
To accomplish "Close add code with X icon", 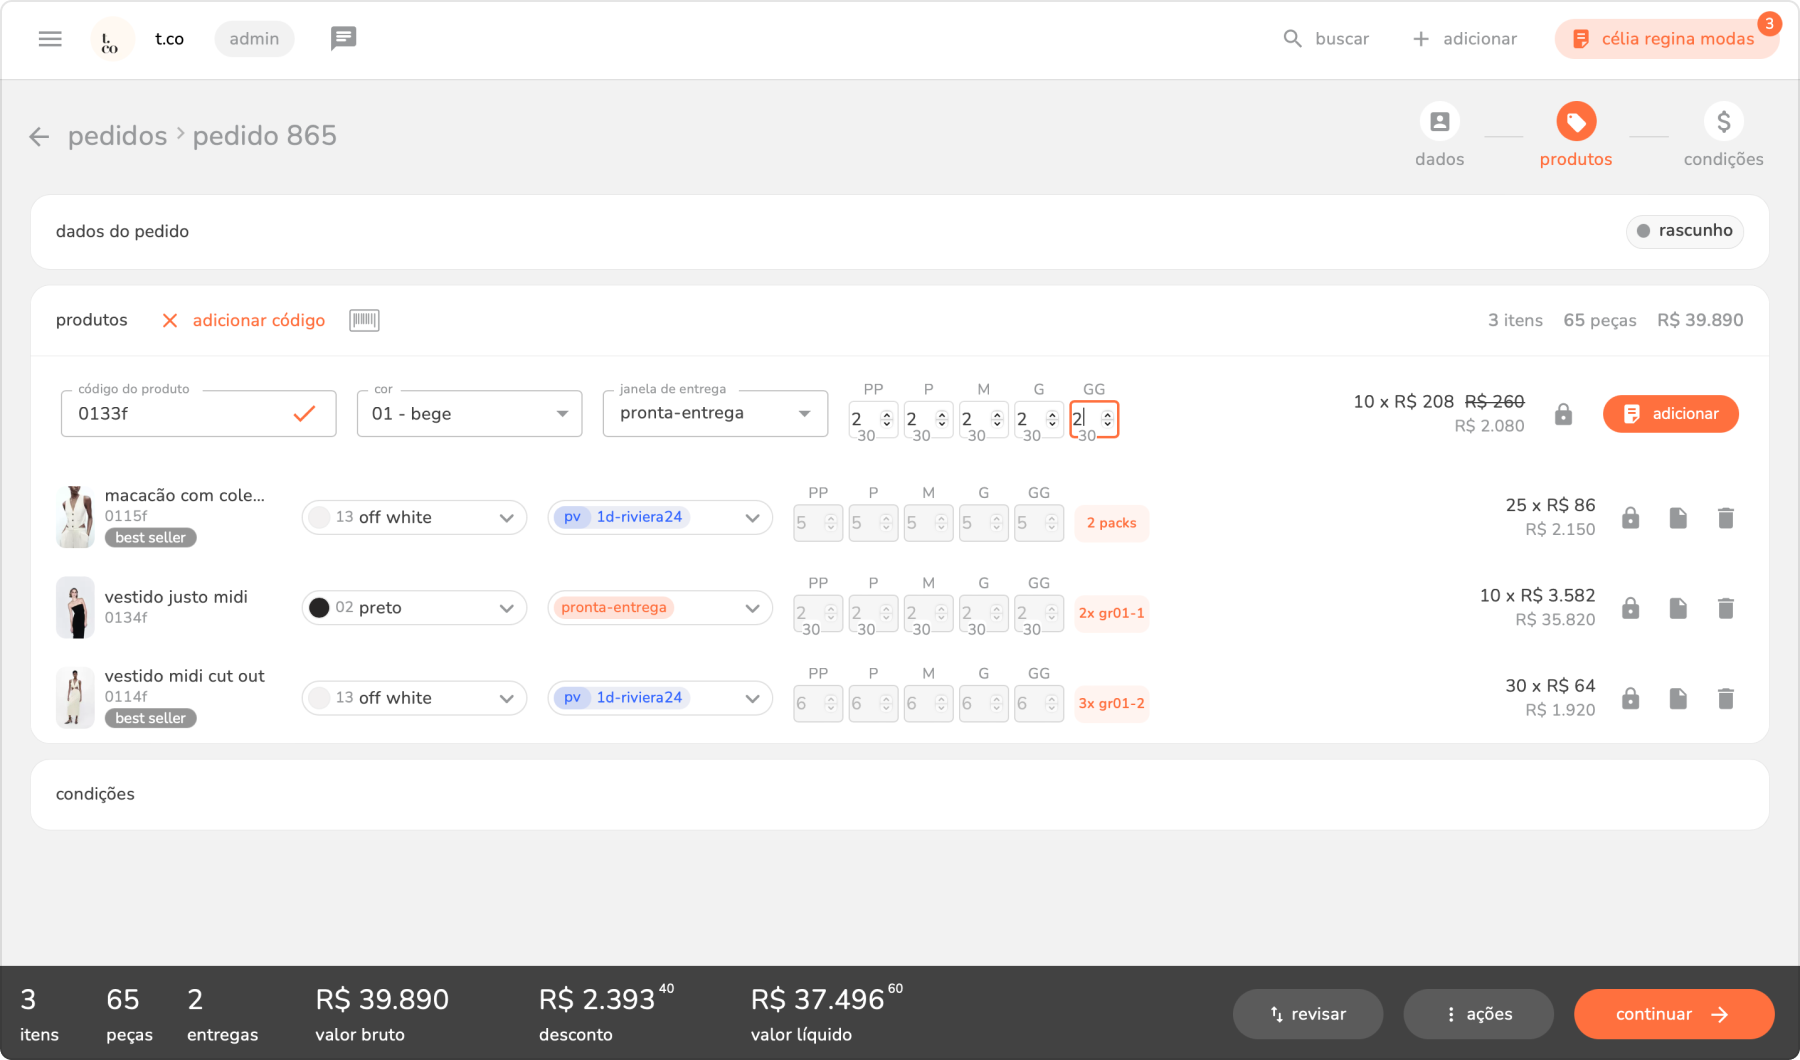I will tap(170, 321).
